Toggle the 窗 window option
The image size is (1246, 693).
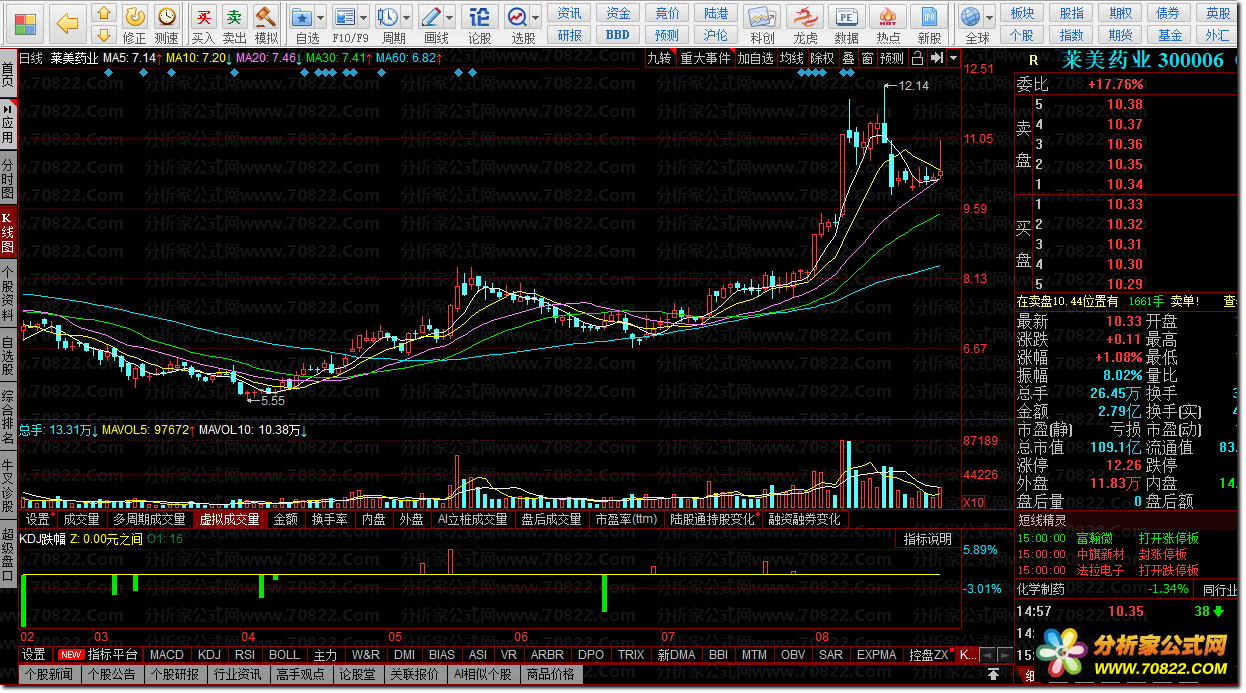(x=867, y=58)
